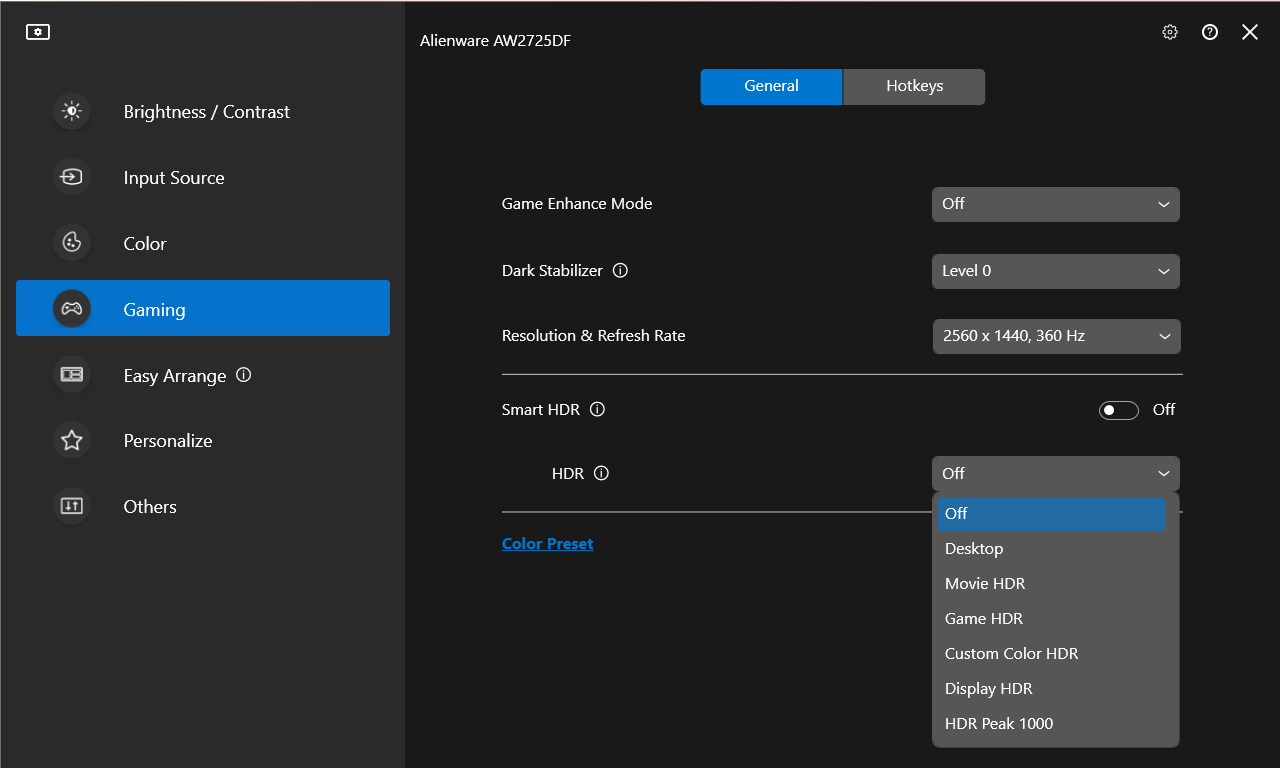Go to the Color section

click(203, 243)
